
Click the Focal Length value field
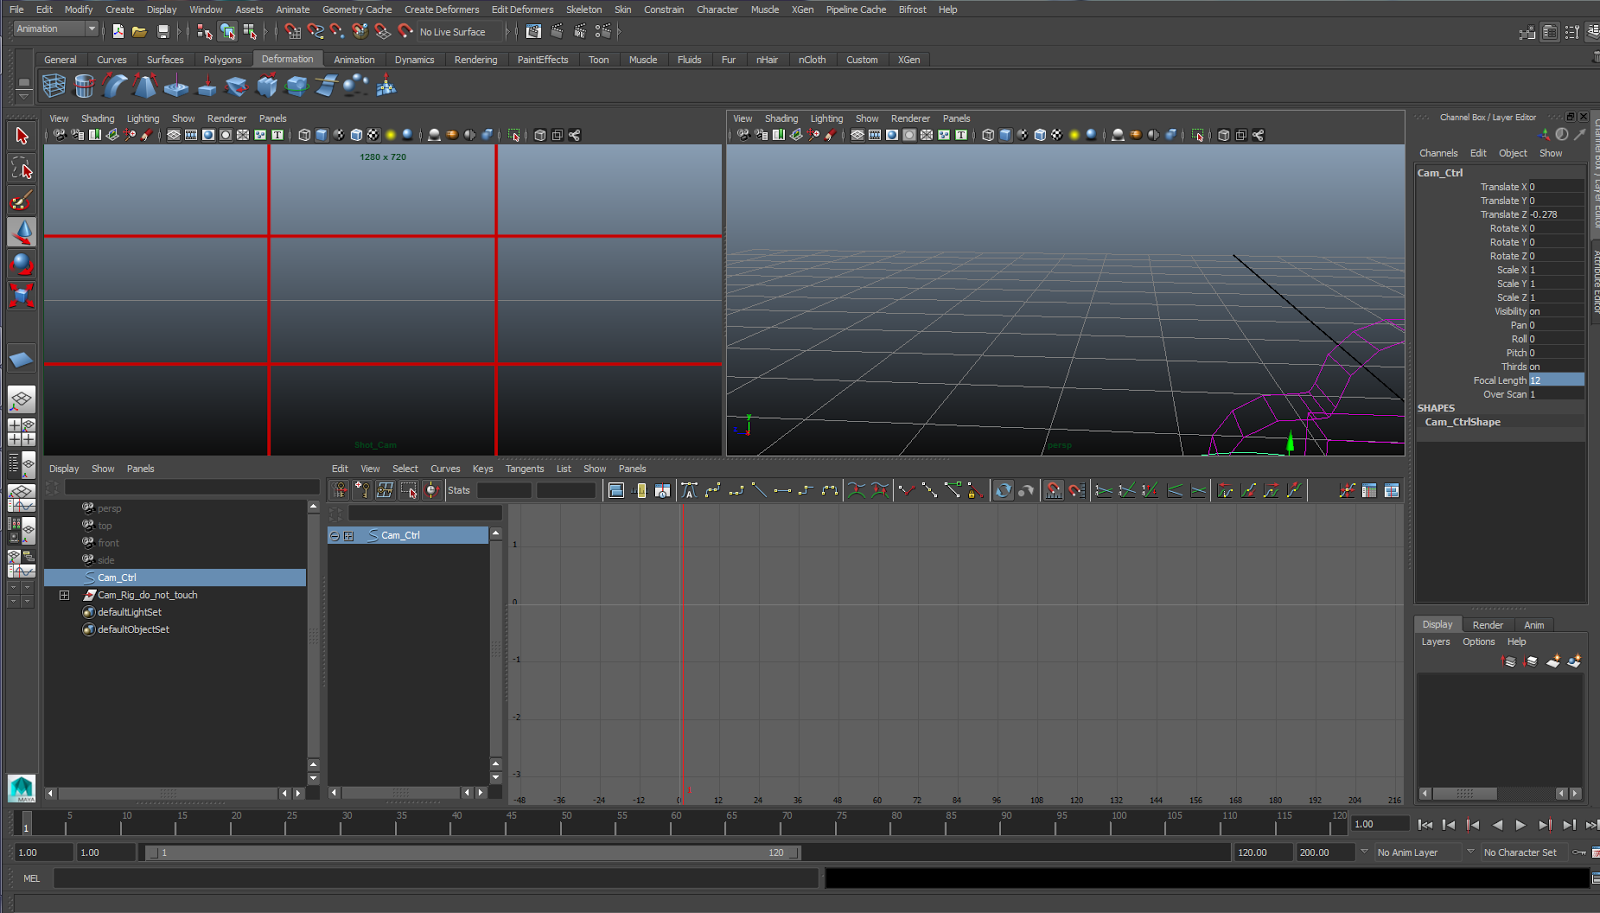tap(1556, 381)
